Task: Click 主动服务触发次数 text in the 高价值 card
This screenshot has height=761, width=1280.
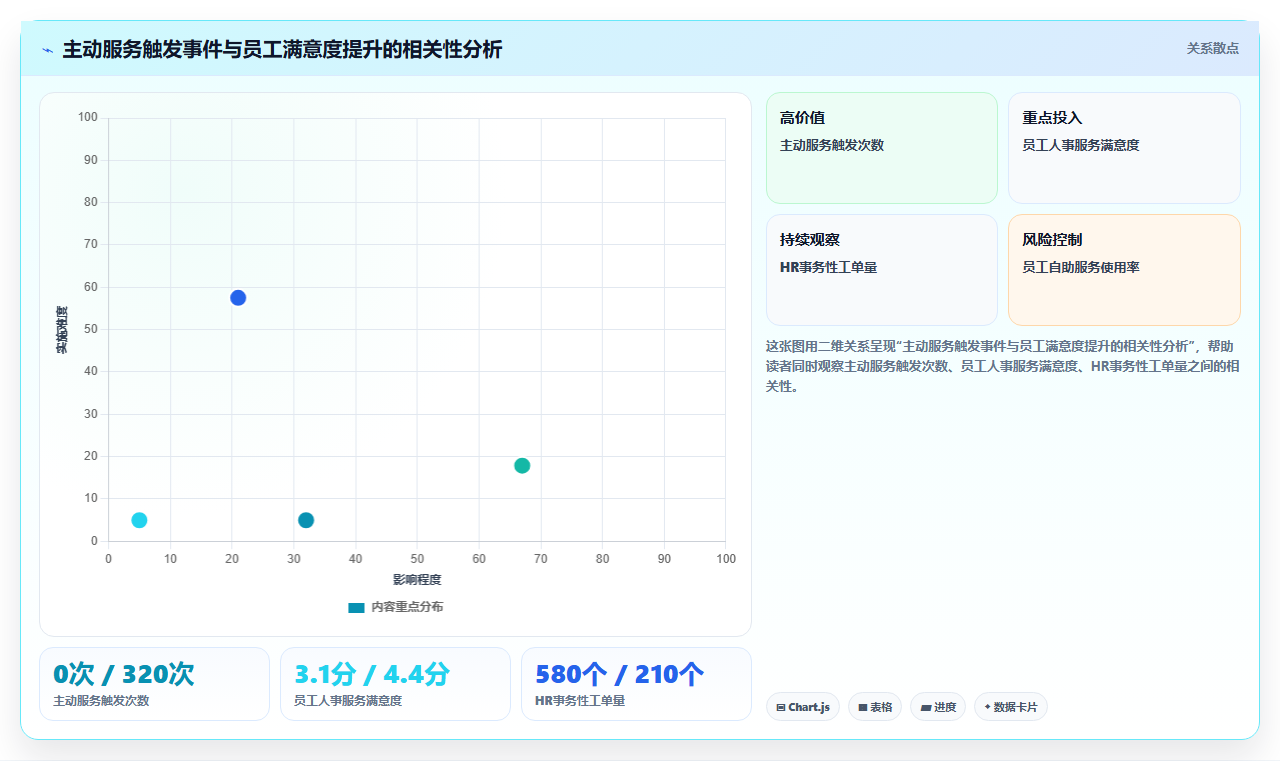Action: pyautogui.click(x=832, y=145)
